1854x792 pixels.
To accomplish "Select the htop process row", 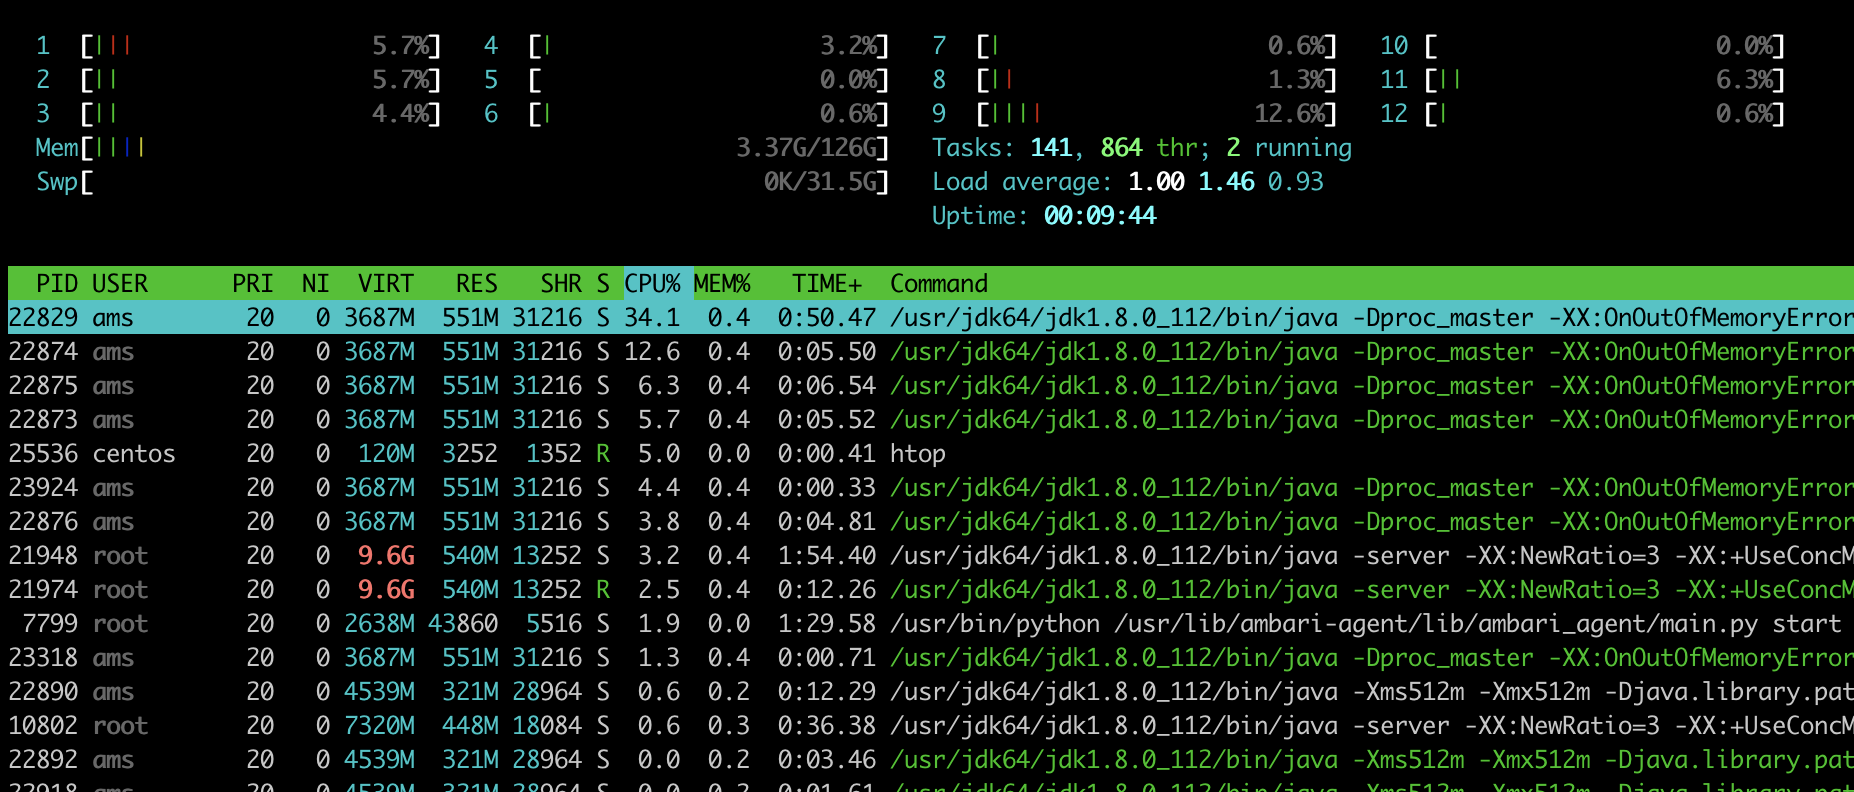I will [927, 454].
